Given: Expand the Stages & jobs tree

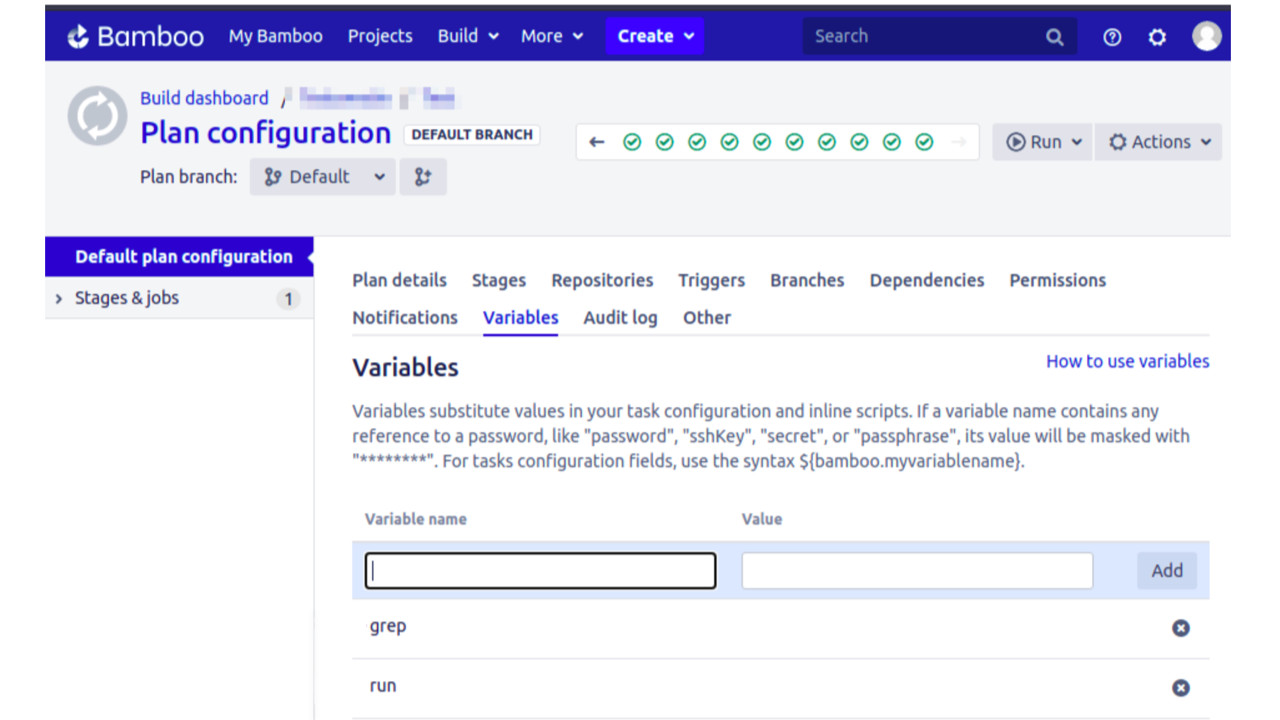Looking at the screenshot, I should [x=59, y=298].
